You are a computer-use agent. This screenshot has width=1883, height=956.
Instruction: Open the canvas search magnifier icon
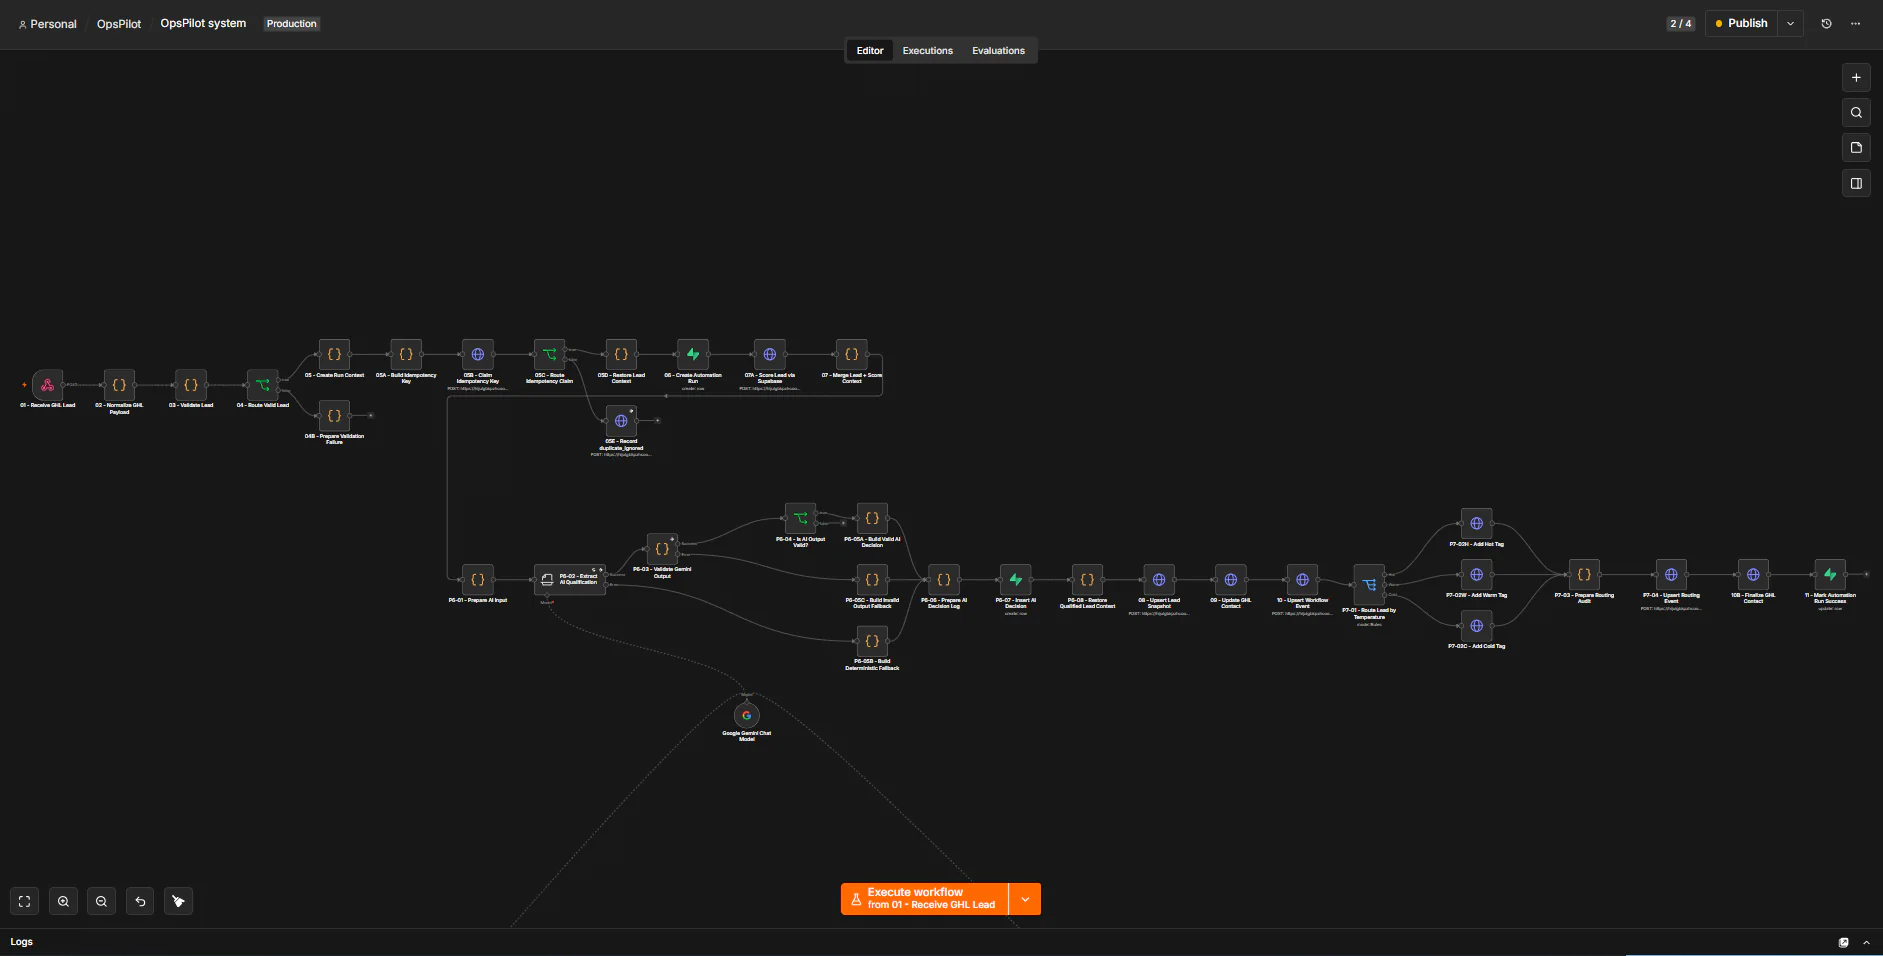coord(1856,113)
